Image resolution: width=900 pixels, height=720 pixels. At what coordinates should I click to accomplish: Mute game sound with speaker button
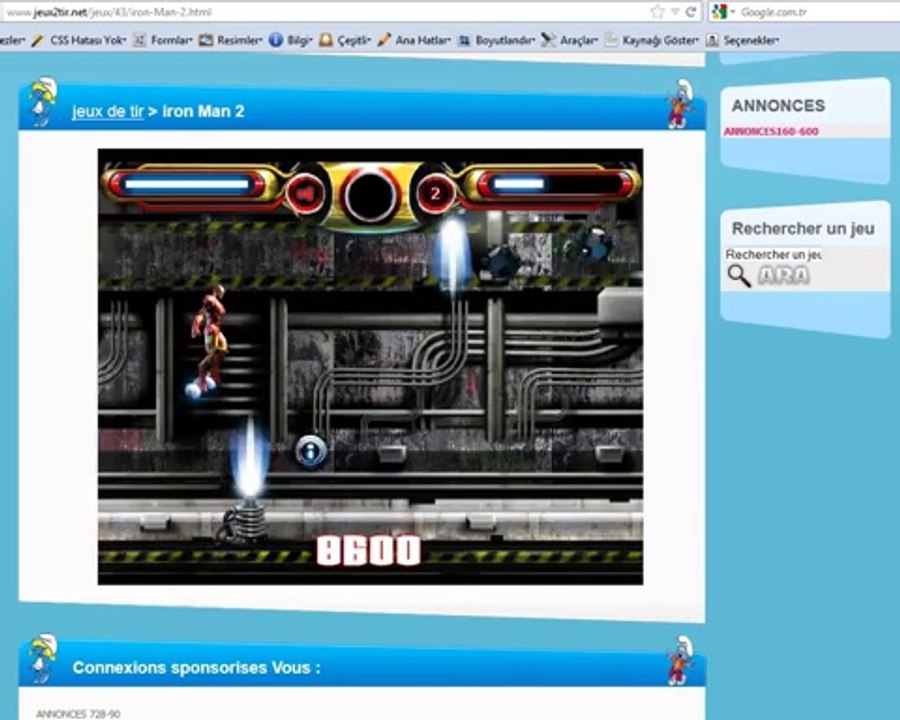pos(305,194)
